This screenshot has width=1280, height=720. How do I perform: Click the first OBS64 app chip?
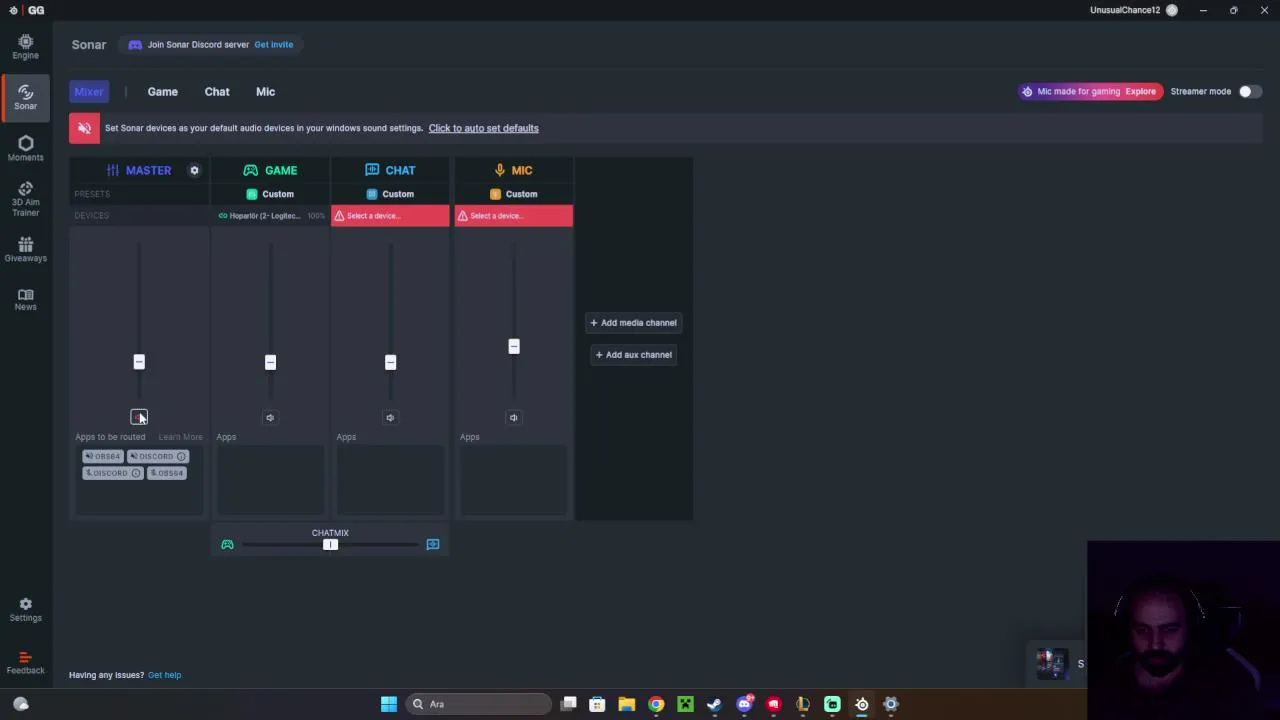(102, 456)
